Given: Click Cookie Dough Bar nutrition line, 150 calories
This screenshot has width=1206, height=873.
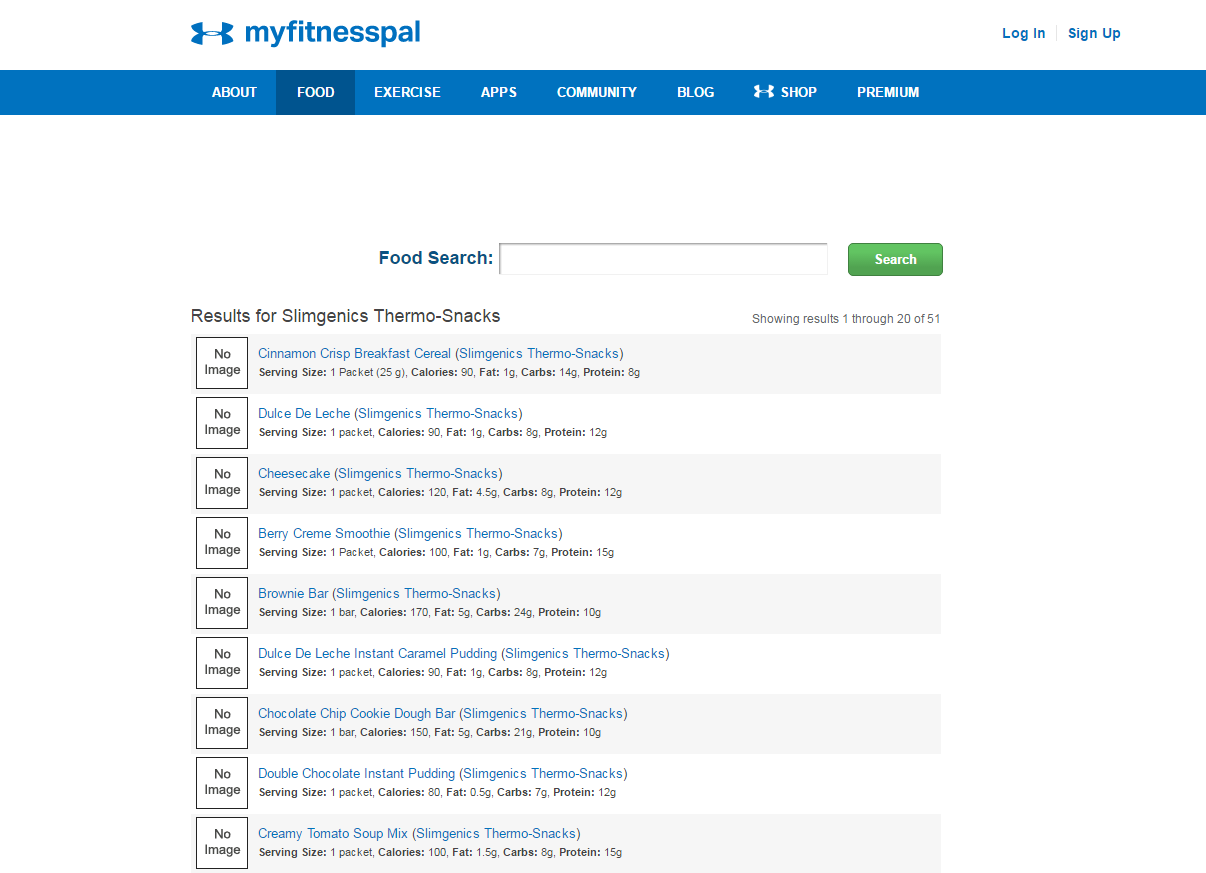Looking at the screenshot, I should (x=430, y=733).
